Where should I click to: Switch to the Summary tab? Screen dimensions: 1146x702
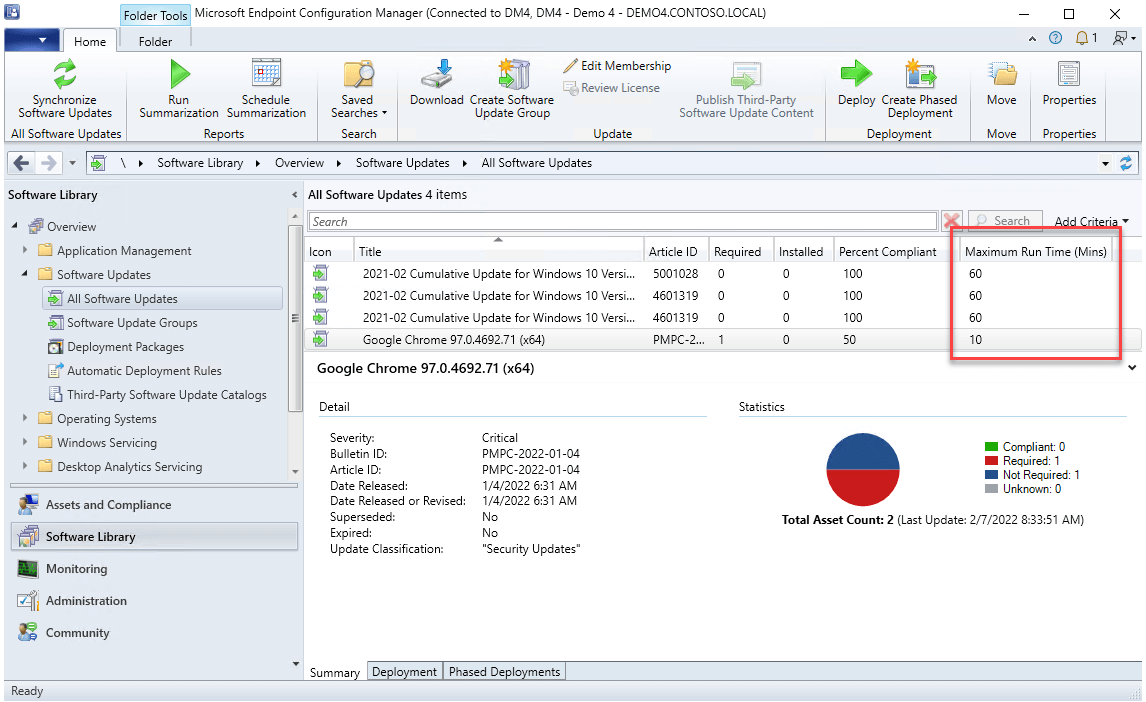(335, 672)
